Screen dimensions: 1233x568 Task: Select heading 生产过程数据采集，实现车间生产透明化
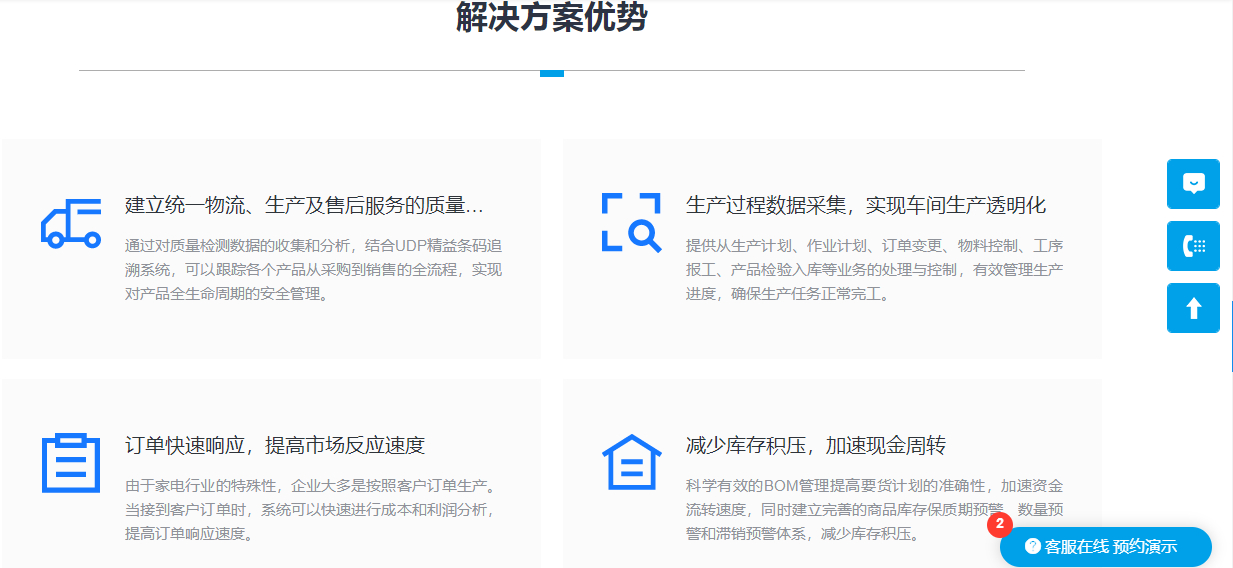pos(866,205)
